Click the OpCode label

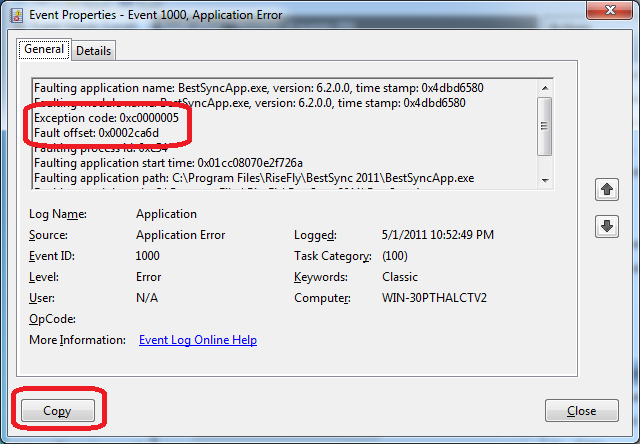[x=52, y=319]
